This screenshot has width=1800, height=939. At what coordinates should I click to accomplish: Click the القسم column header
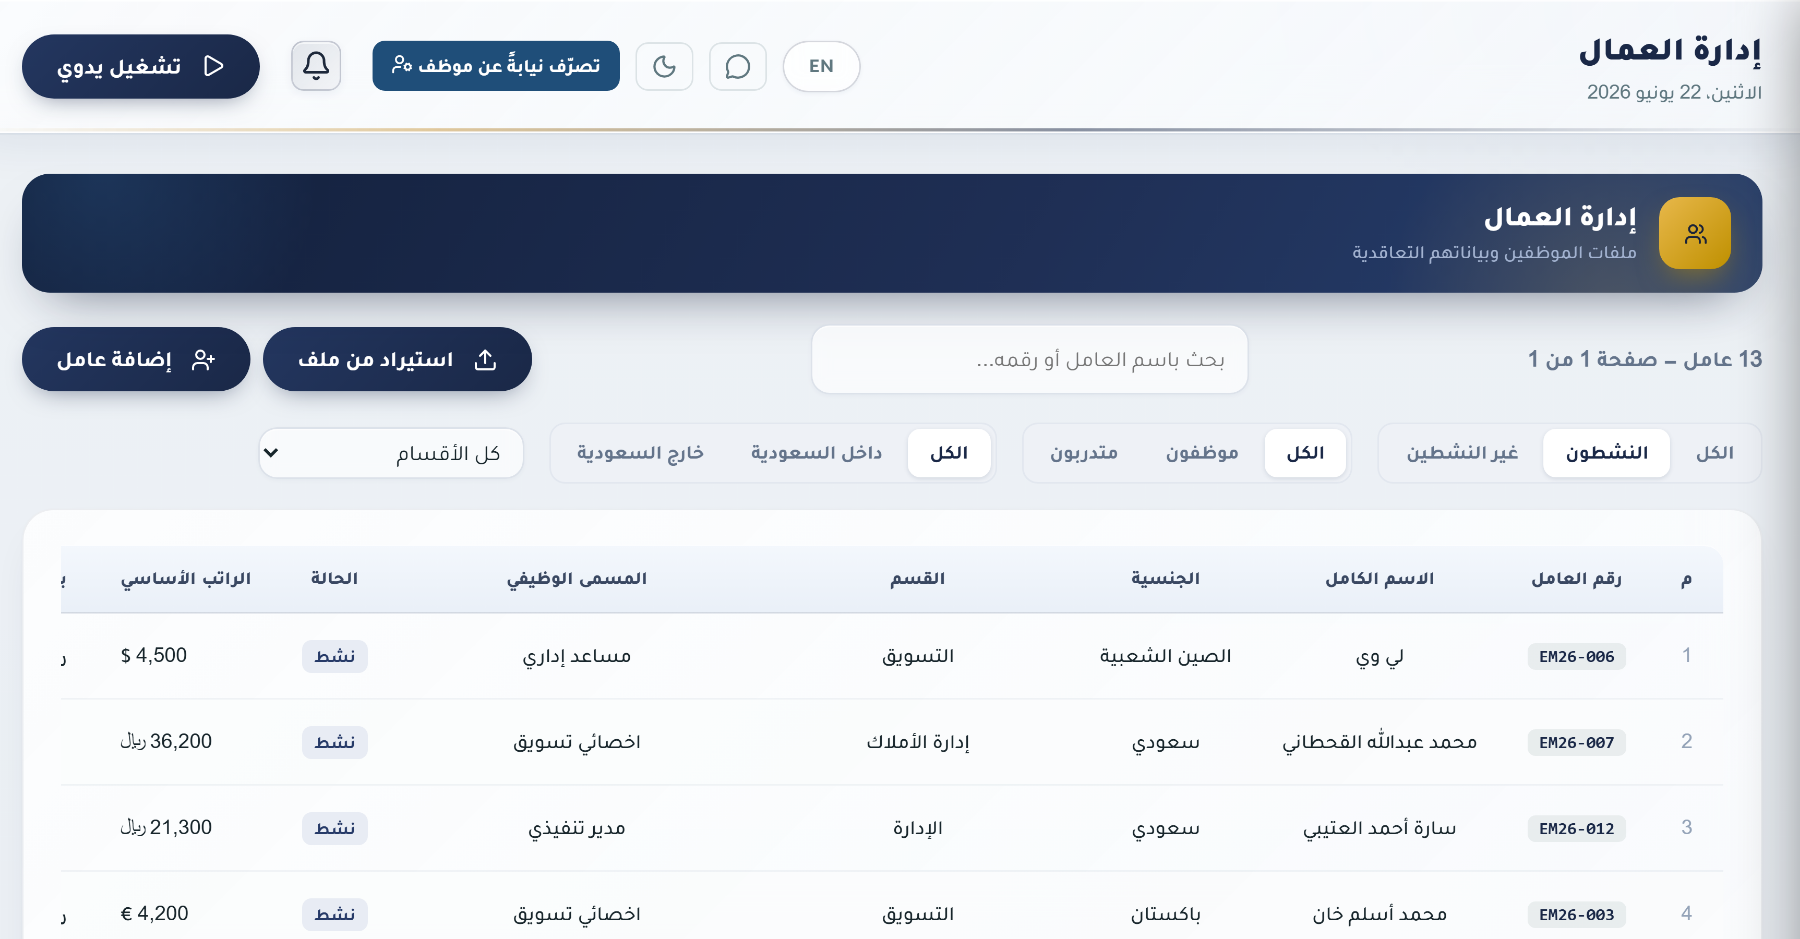pos(917,579)
